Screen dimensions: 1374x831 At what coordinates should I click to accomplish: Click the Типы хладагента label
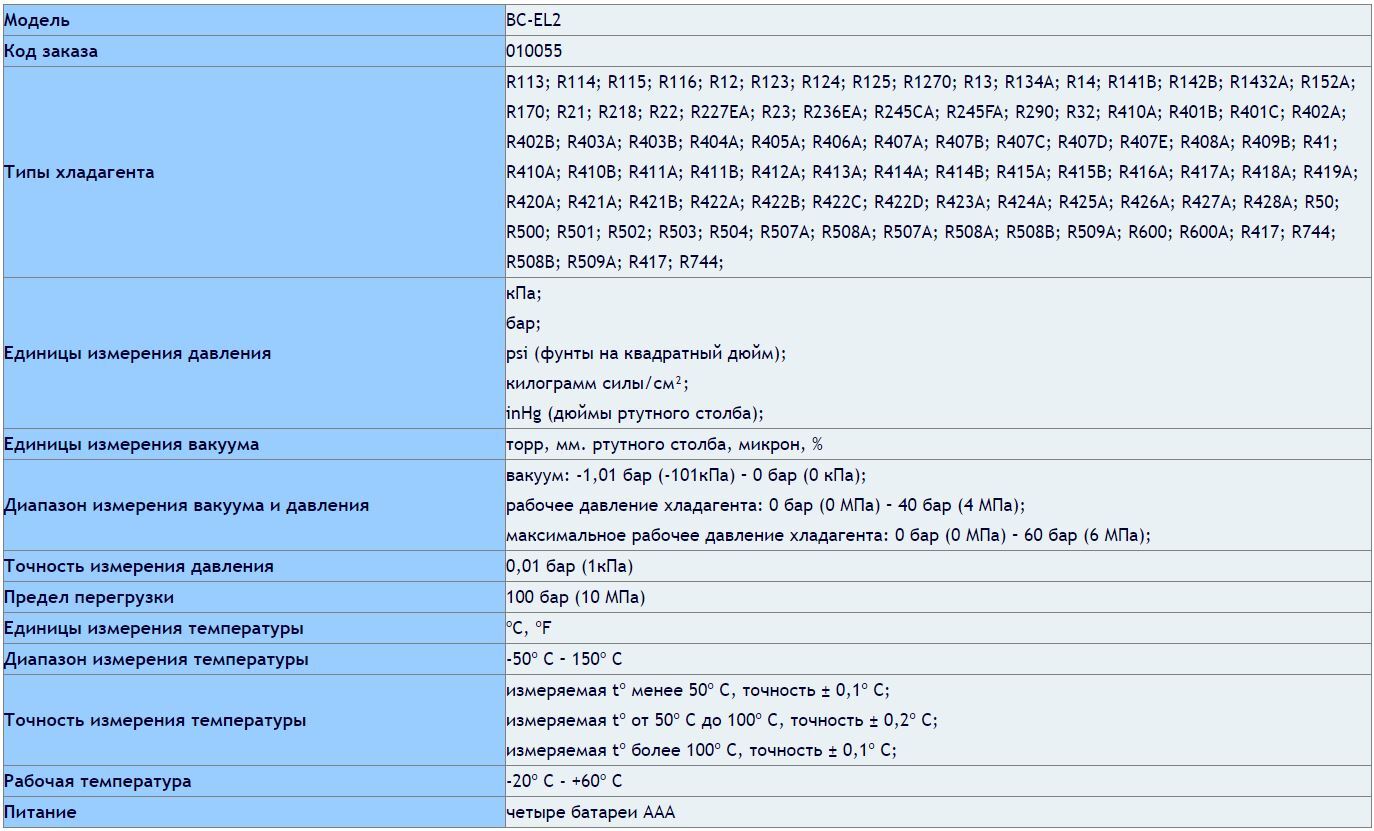[x=79, y=172]
